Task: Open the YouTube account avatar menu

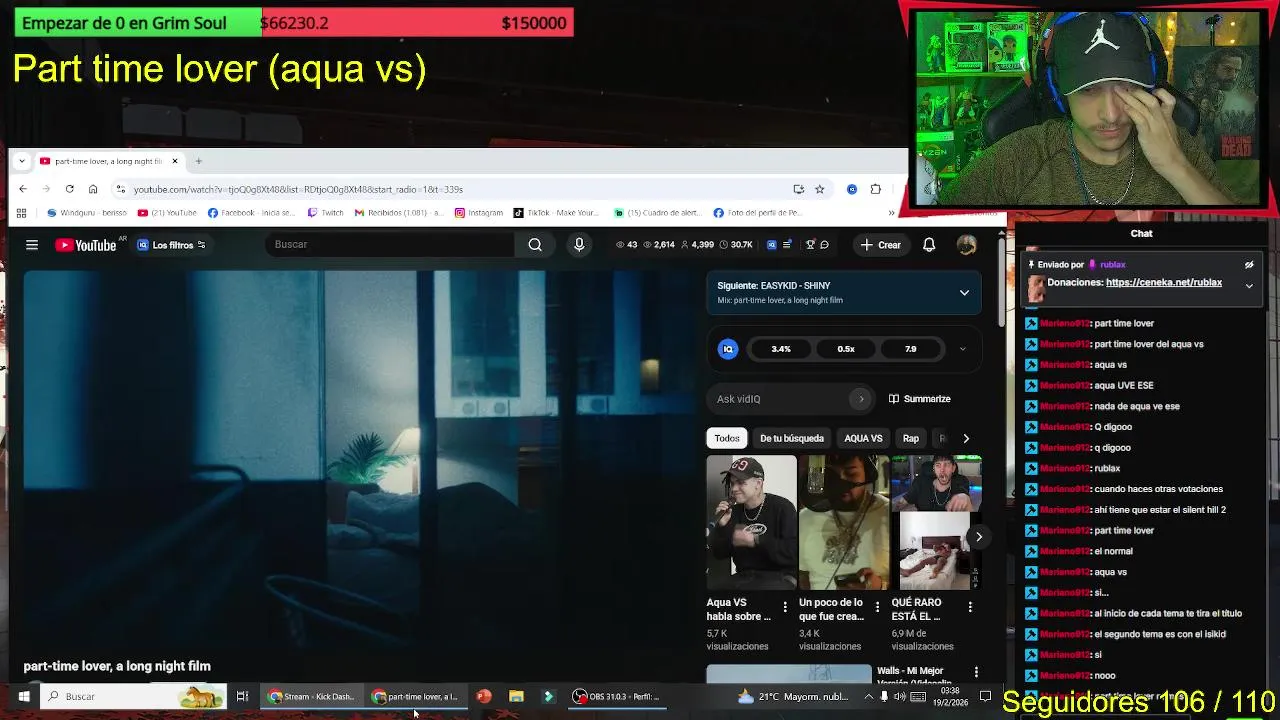Action: tap(966, 245)
